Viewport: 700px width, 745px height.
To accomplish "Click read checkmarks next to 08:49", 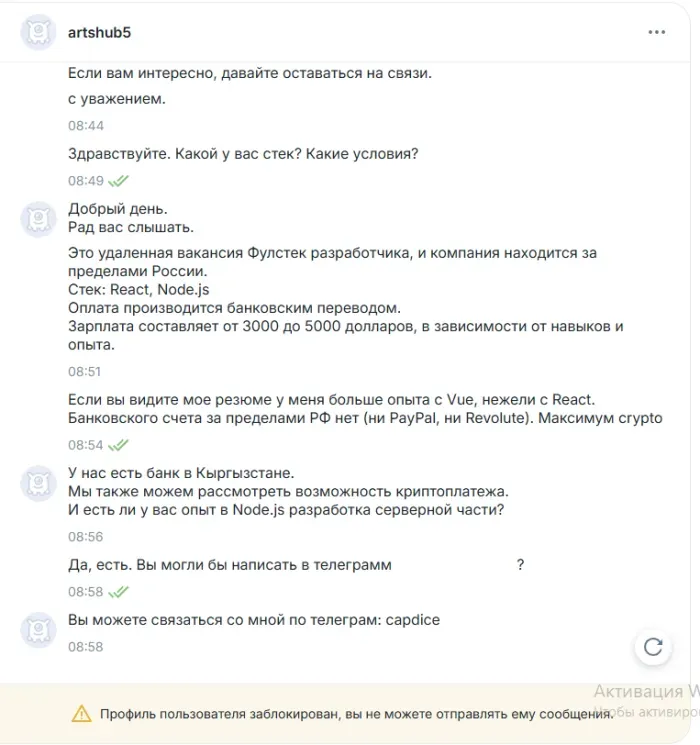I will click(118, 181).
